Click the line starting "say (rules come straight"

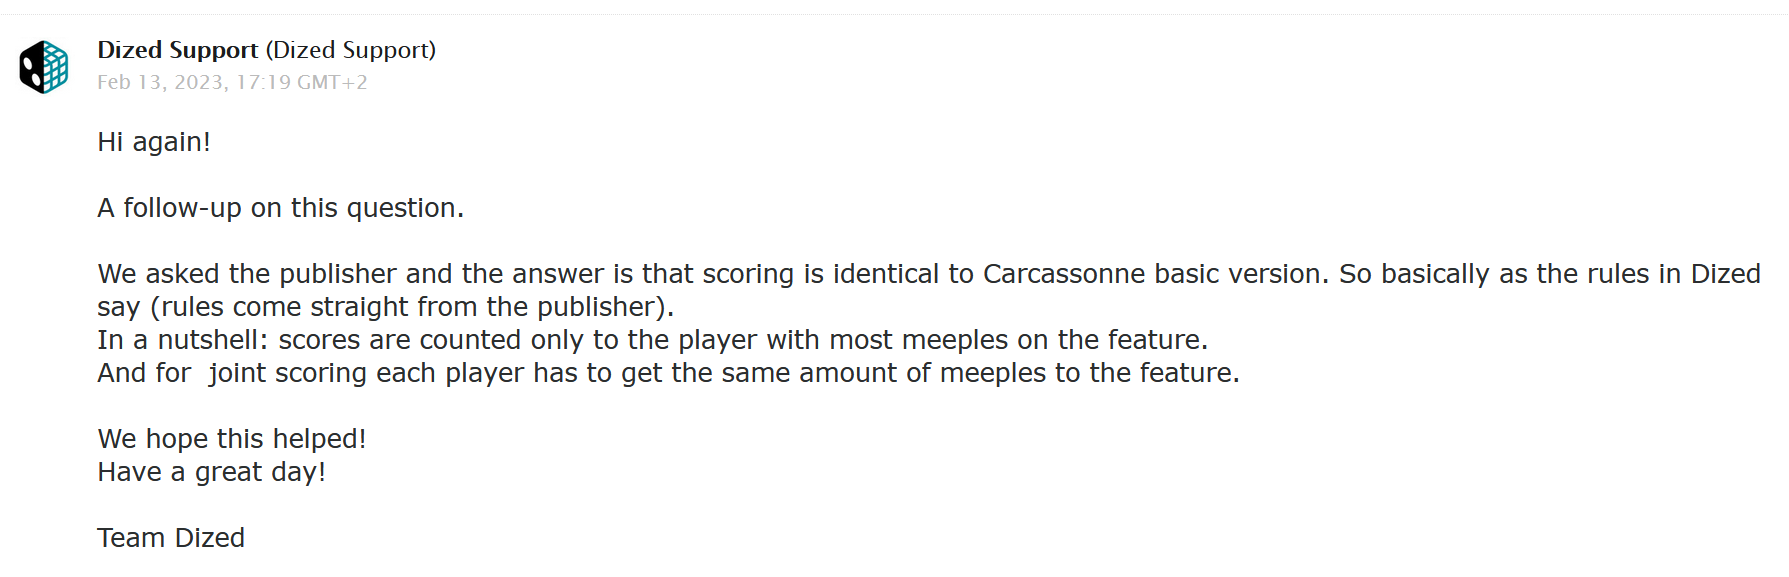(x=385, y=307)
